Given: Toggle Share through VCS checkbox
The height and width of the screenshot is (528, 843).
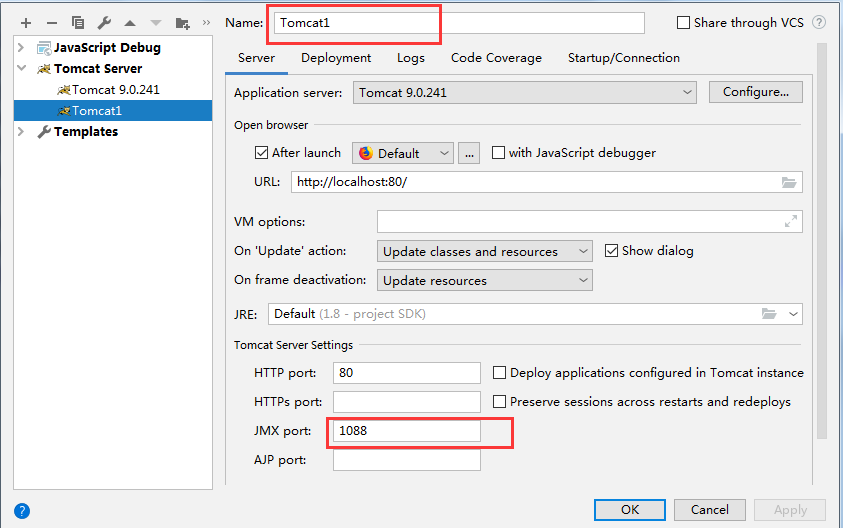Looking at the screenshot, I should point(683,23).
